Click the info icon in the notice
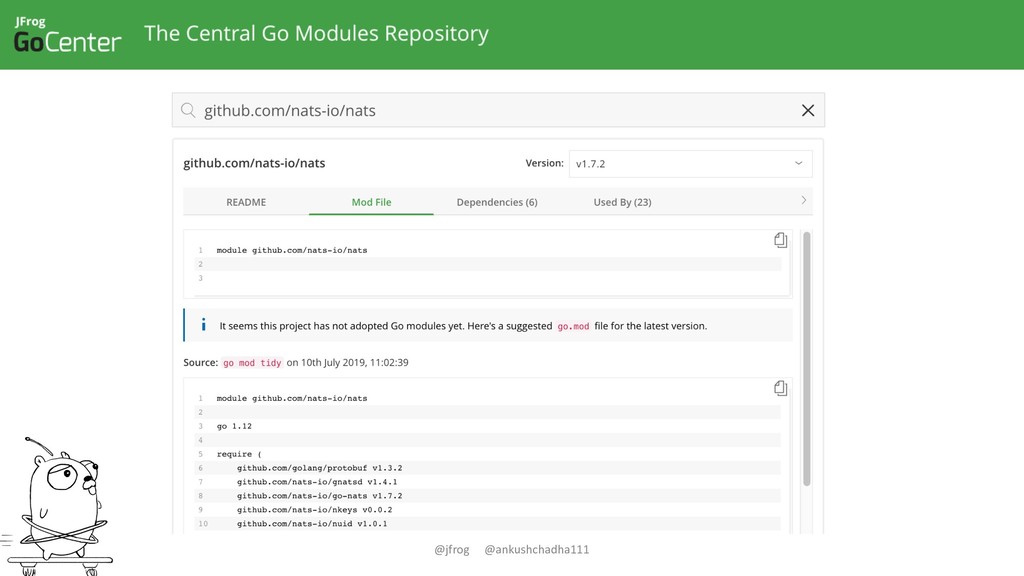Image resolution: width=1024 pixels, height=576 pixels. coord(204,325)
